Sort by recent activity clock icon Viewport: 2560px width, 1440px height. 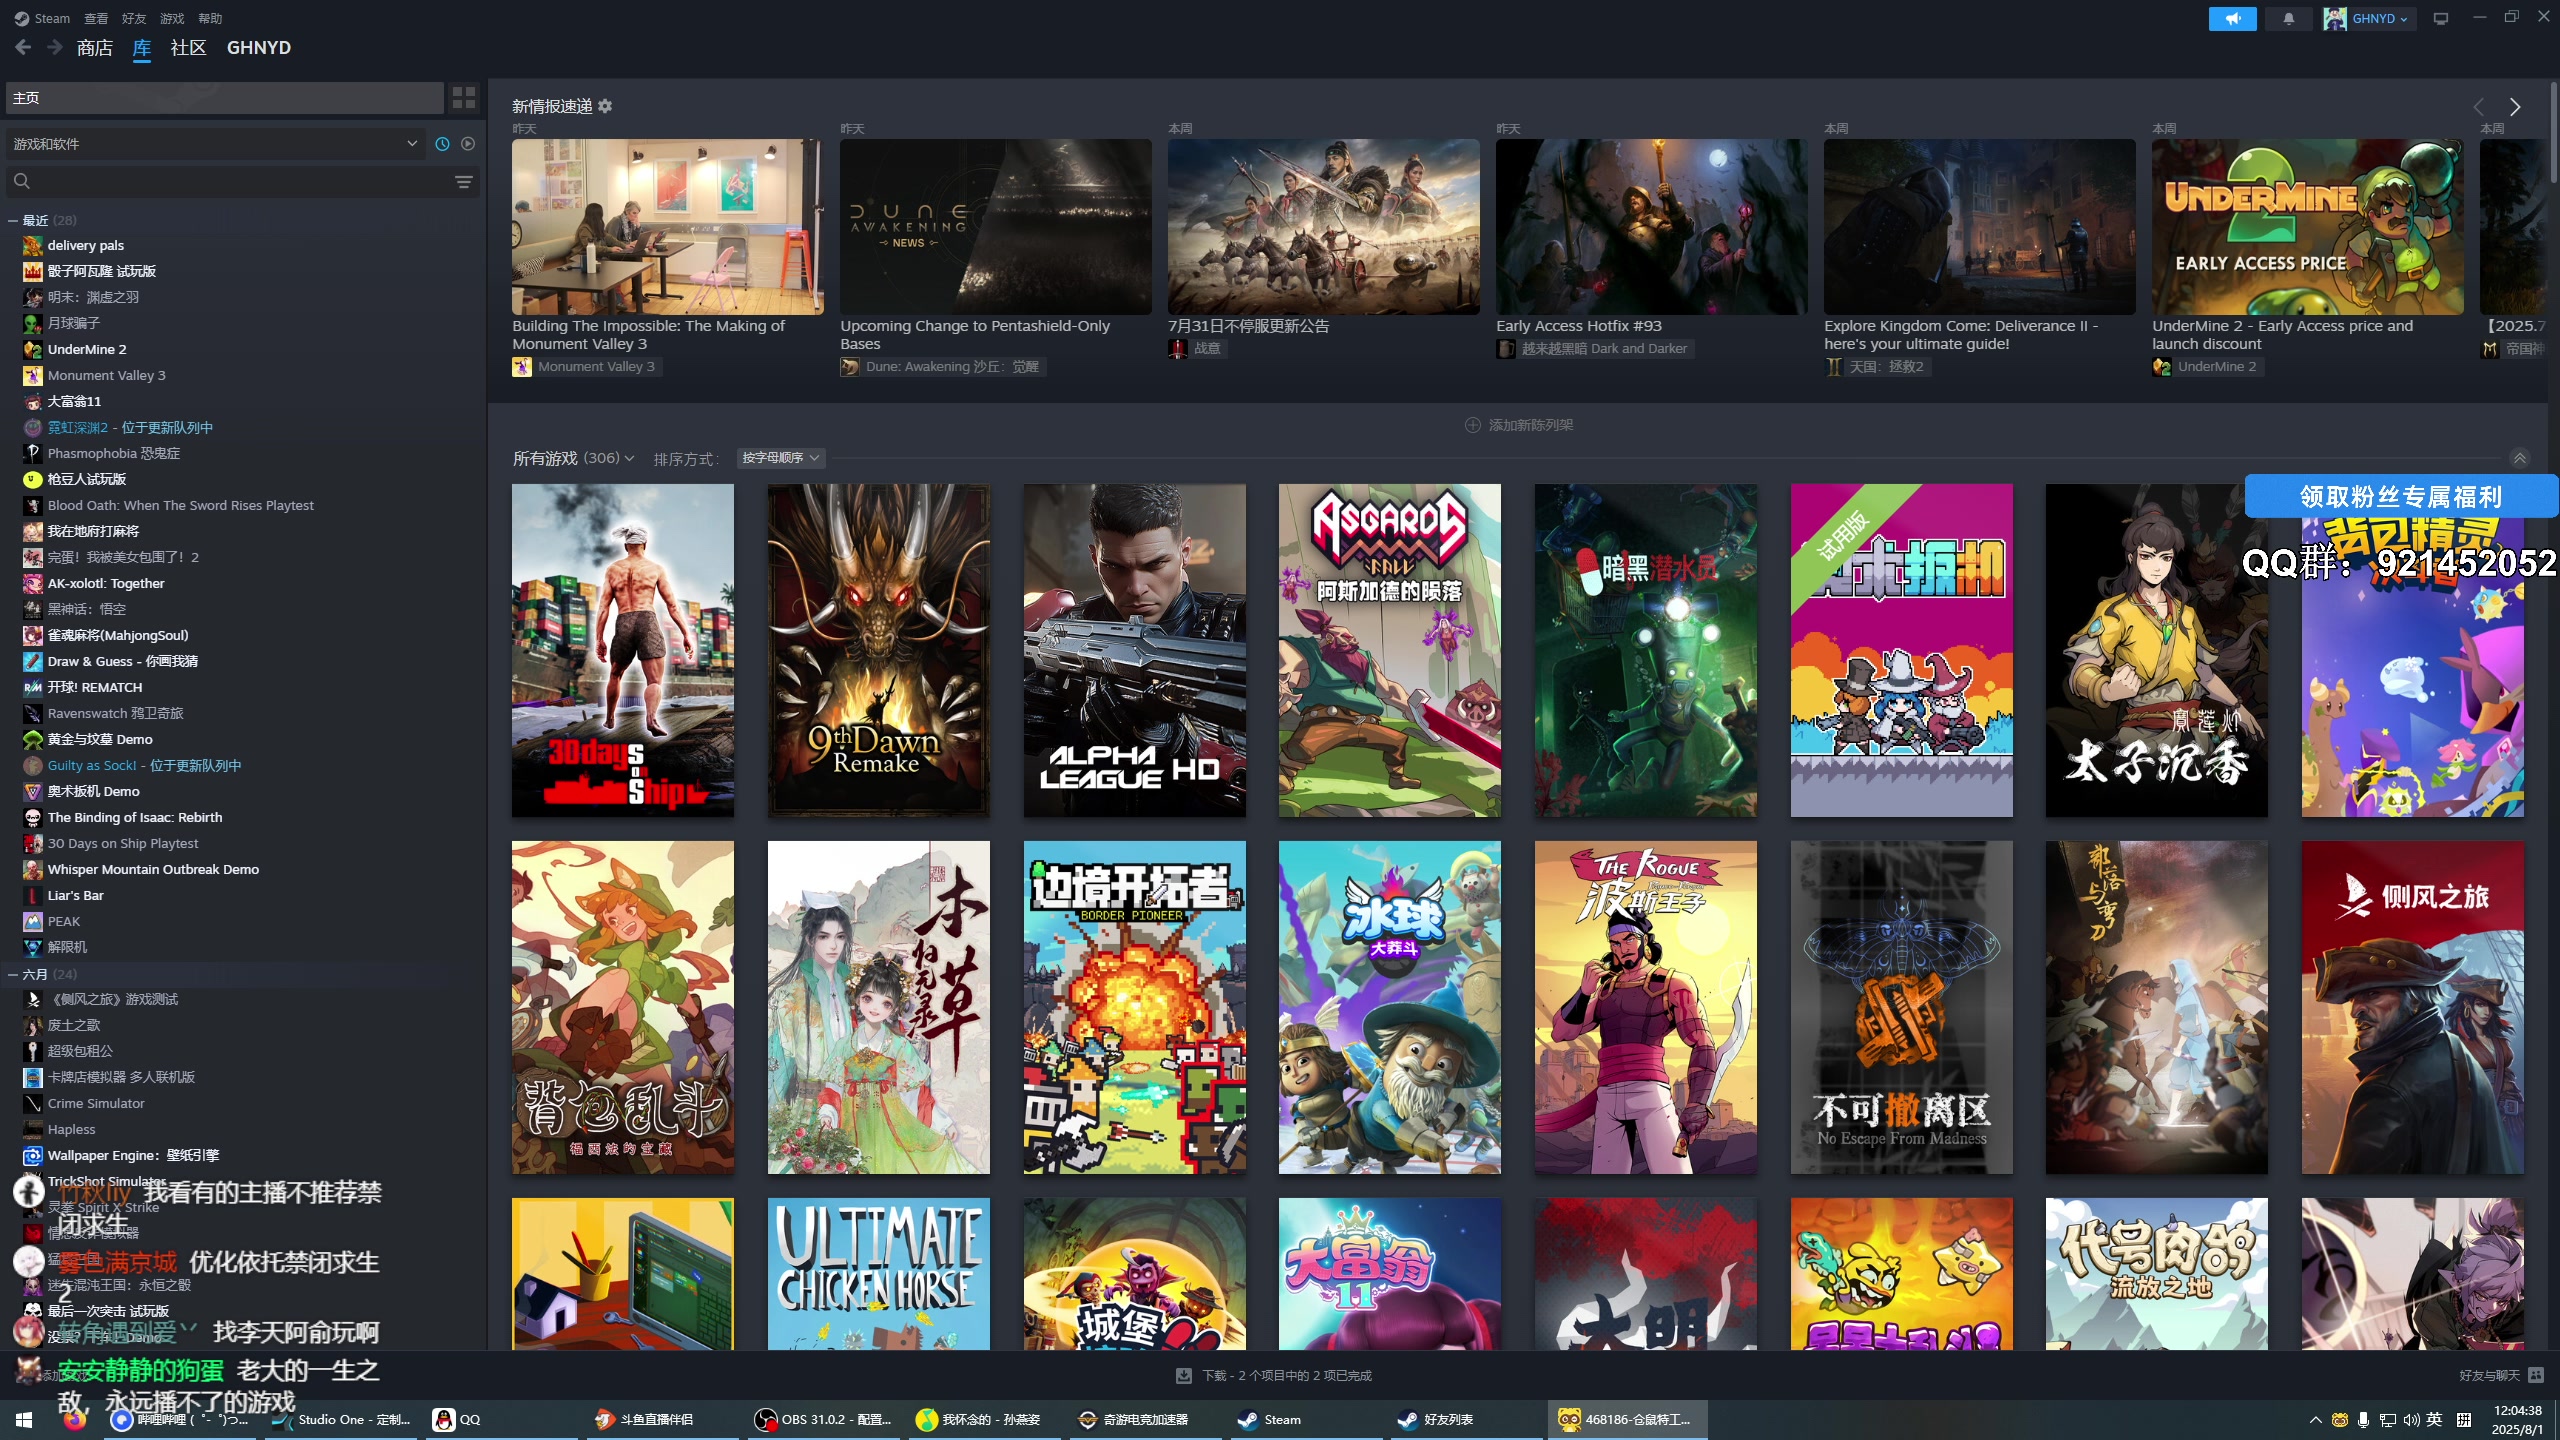[442, 144]
